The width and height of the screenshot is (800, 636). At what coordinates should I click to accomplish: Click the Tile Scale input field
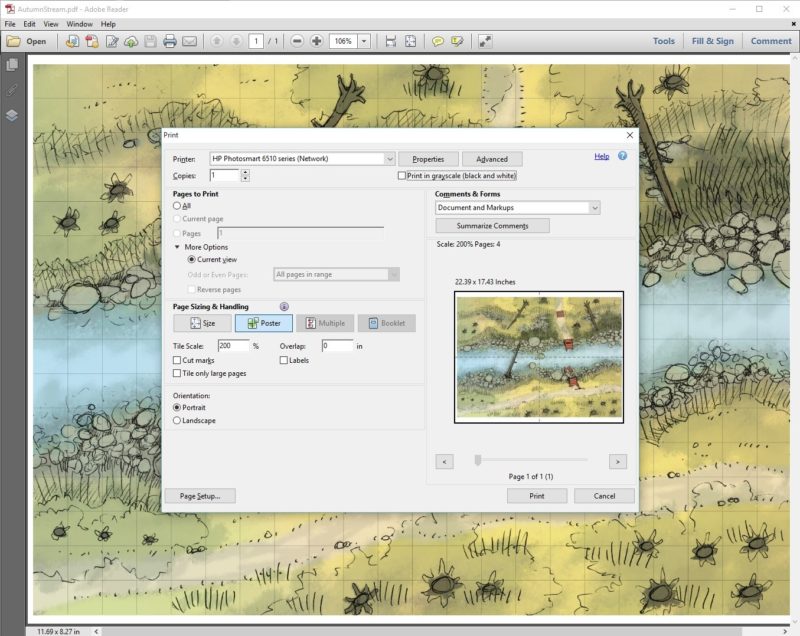pyautogui.click(x=234, y=346)
